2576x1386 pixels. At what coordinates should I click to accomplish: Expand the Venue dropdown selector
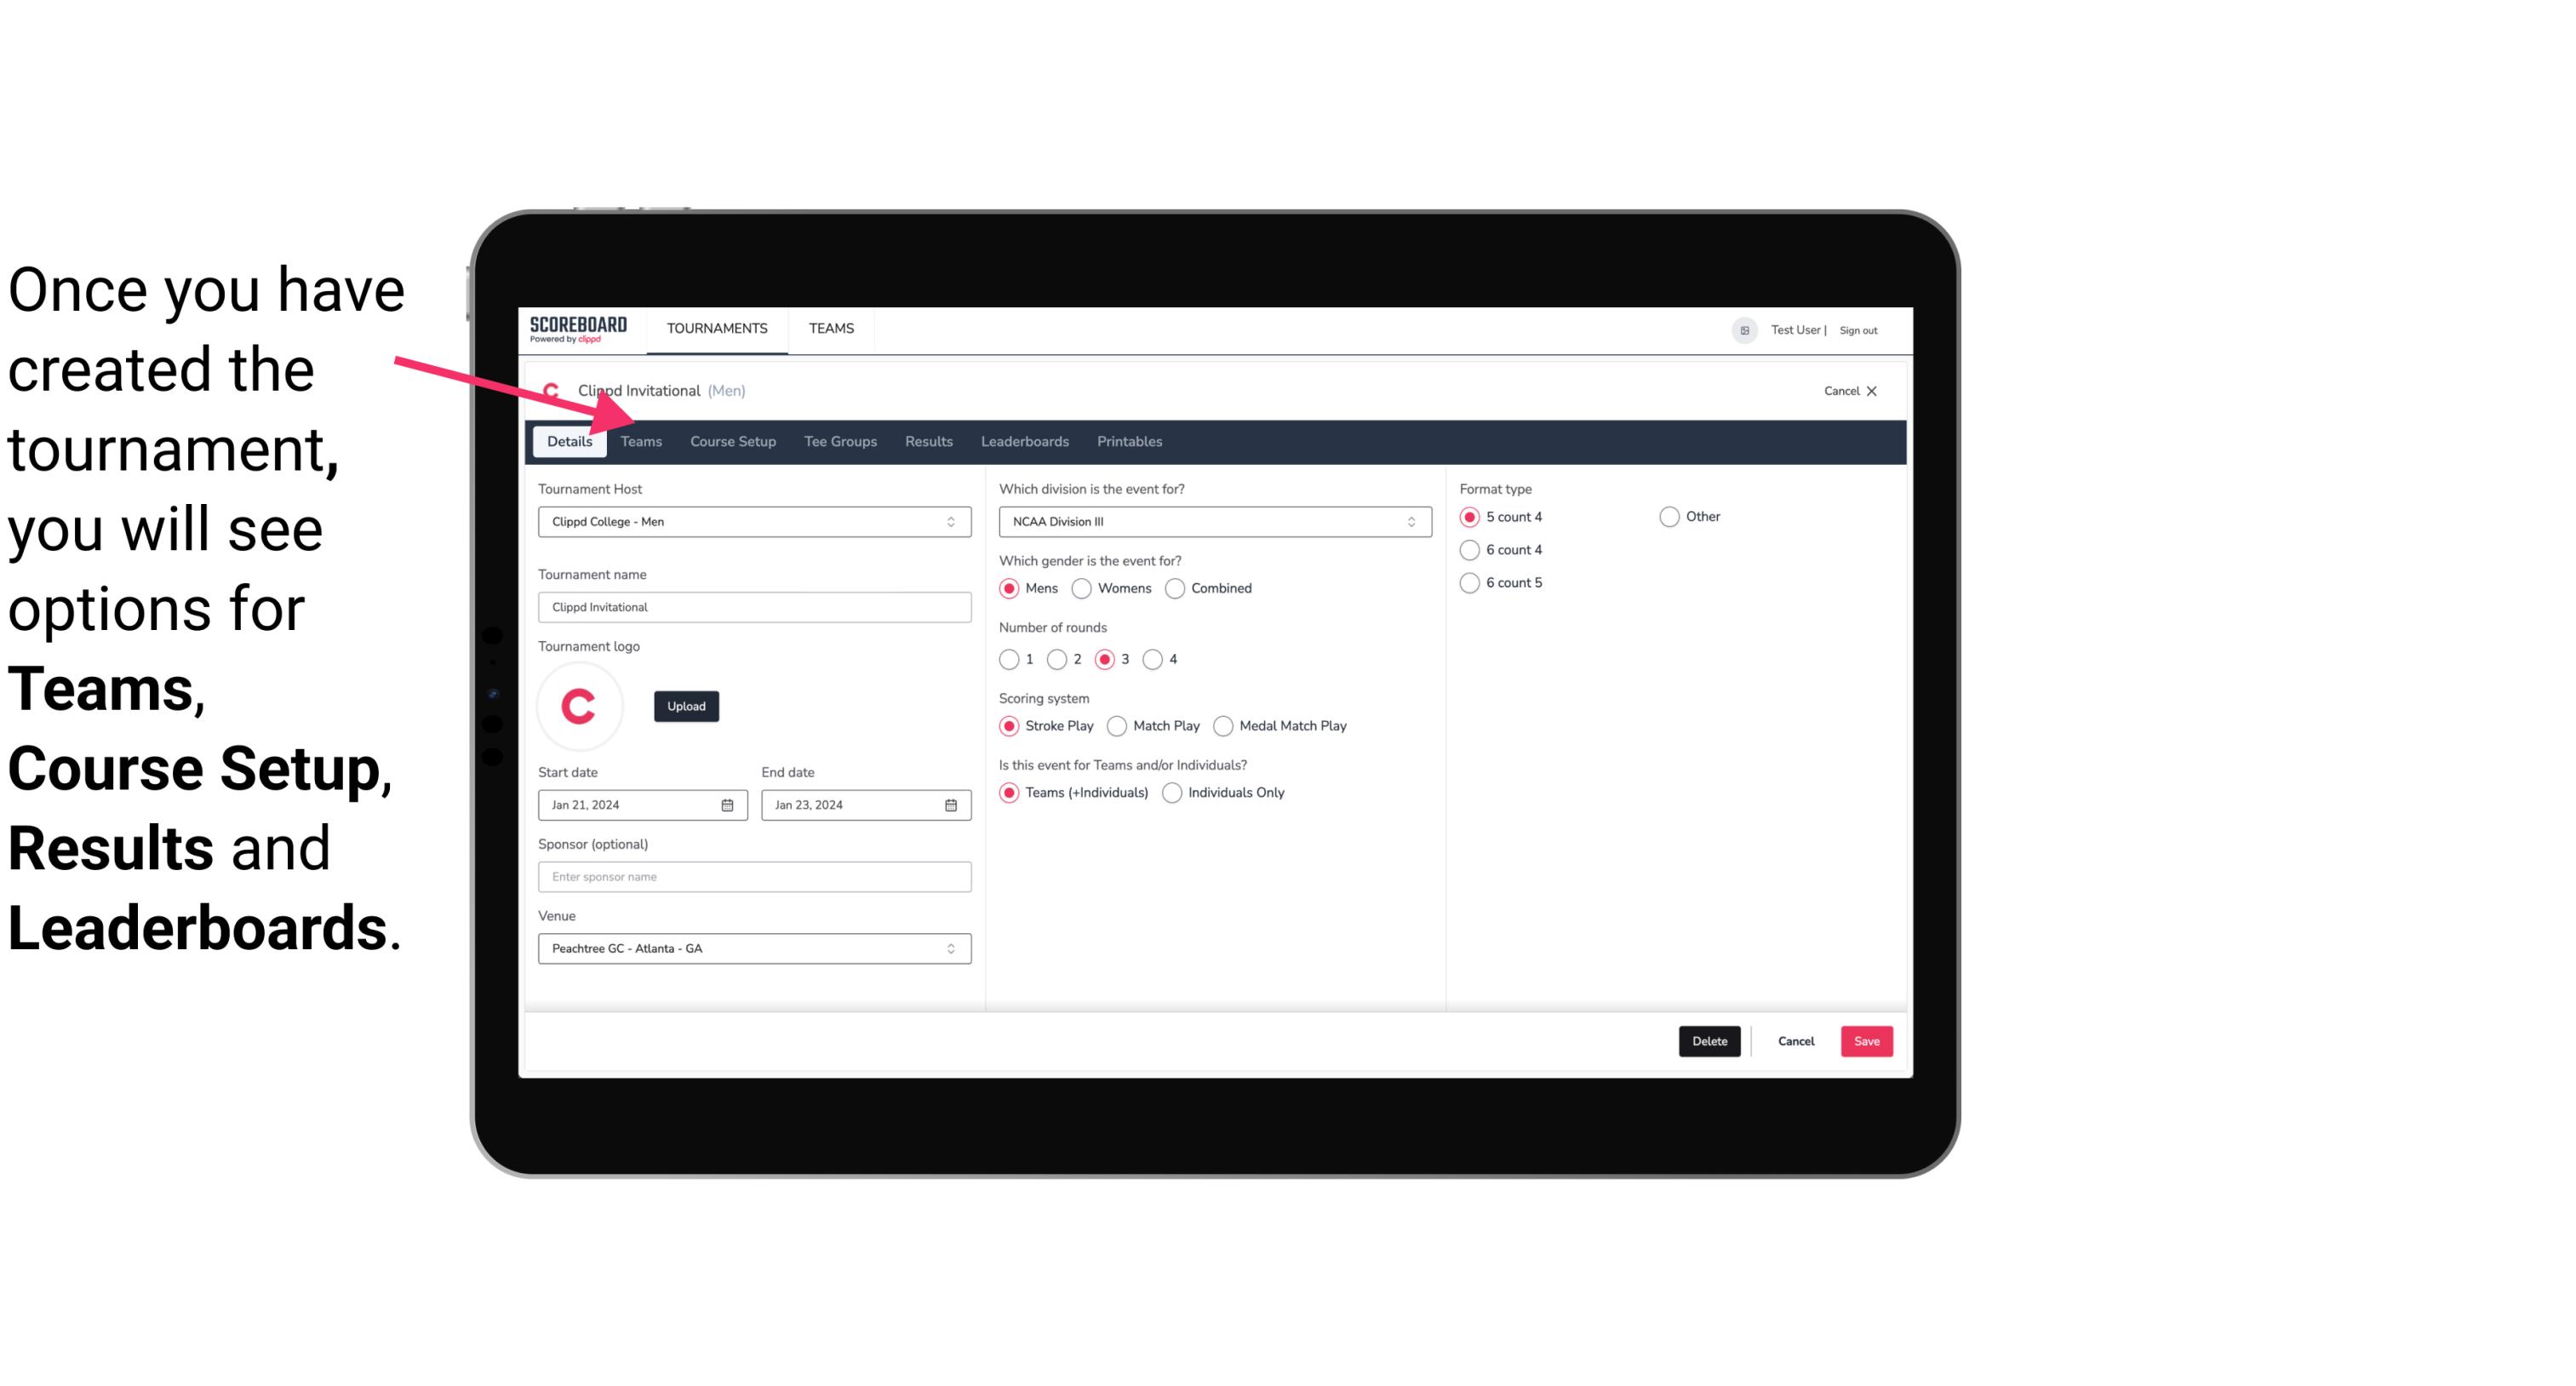(x=952, y=948)
